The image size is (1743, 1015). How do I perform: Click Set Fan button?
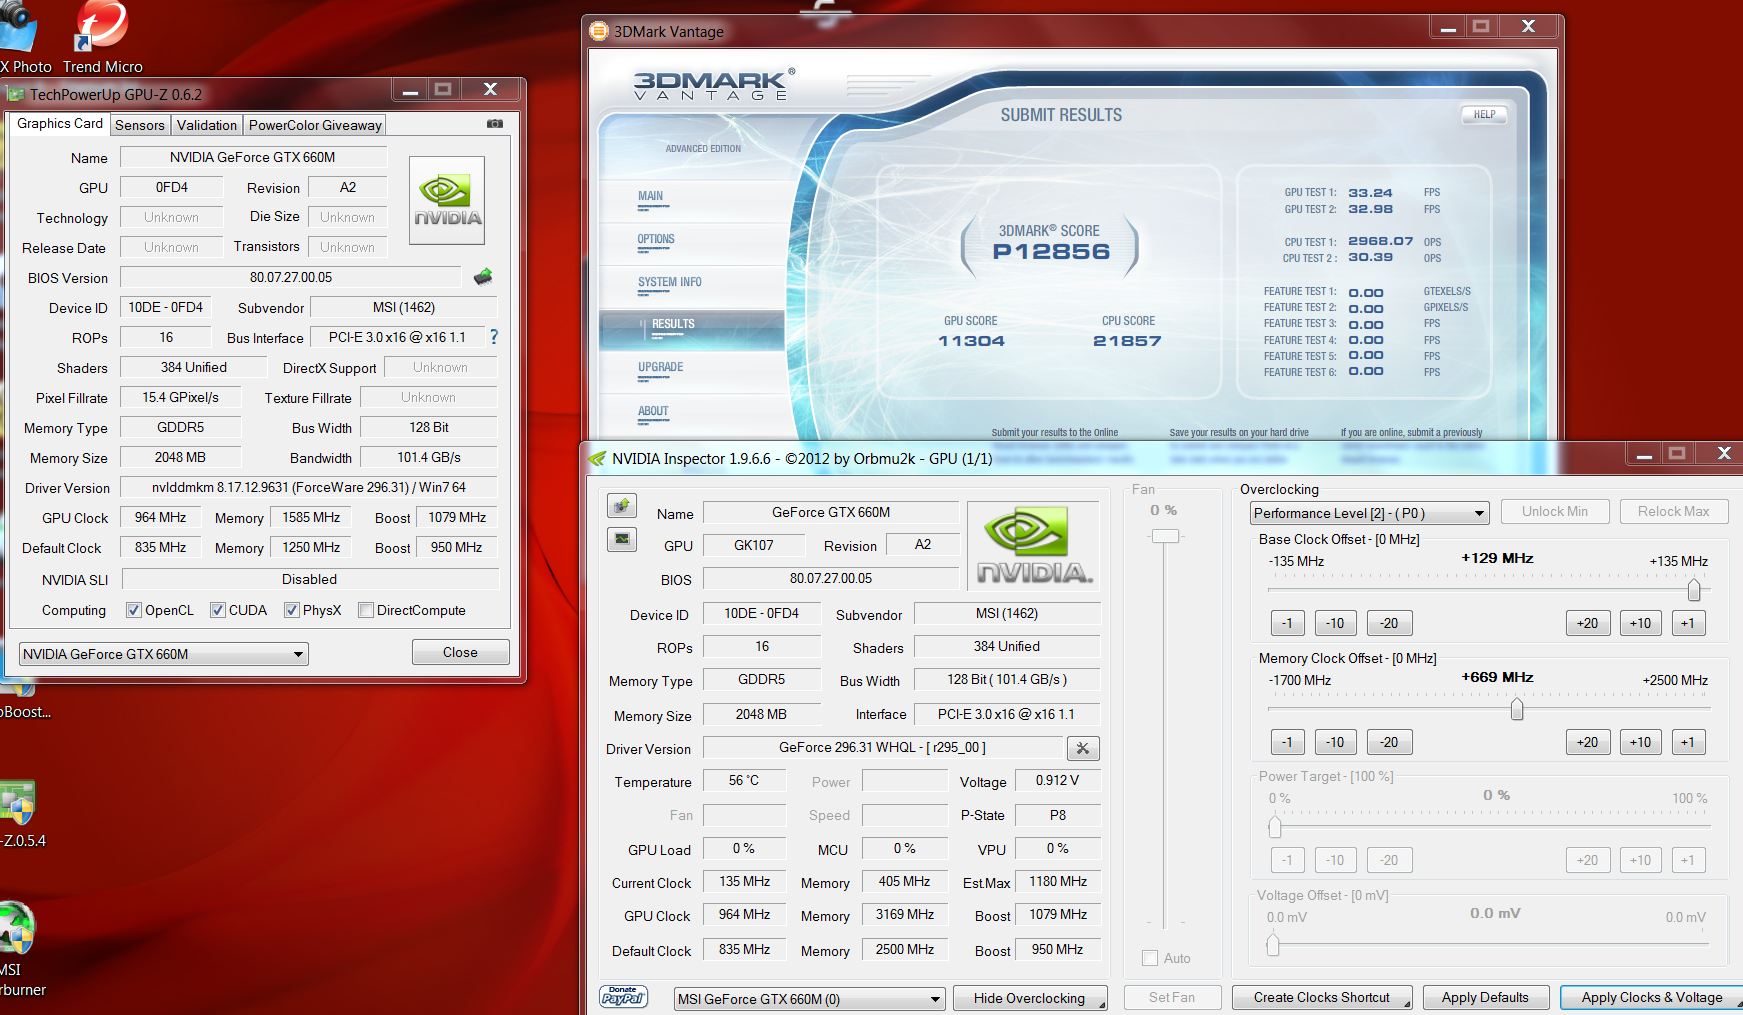click(x=1172, y=997)
